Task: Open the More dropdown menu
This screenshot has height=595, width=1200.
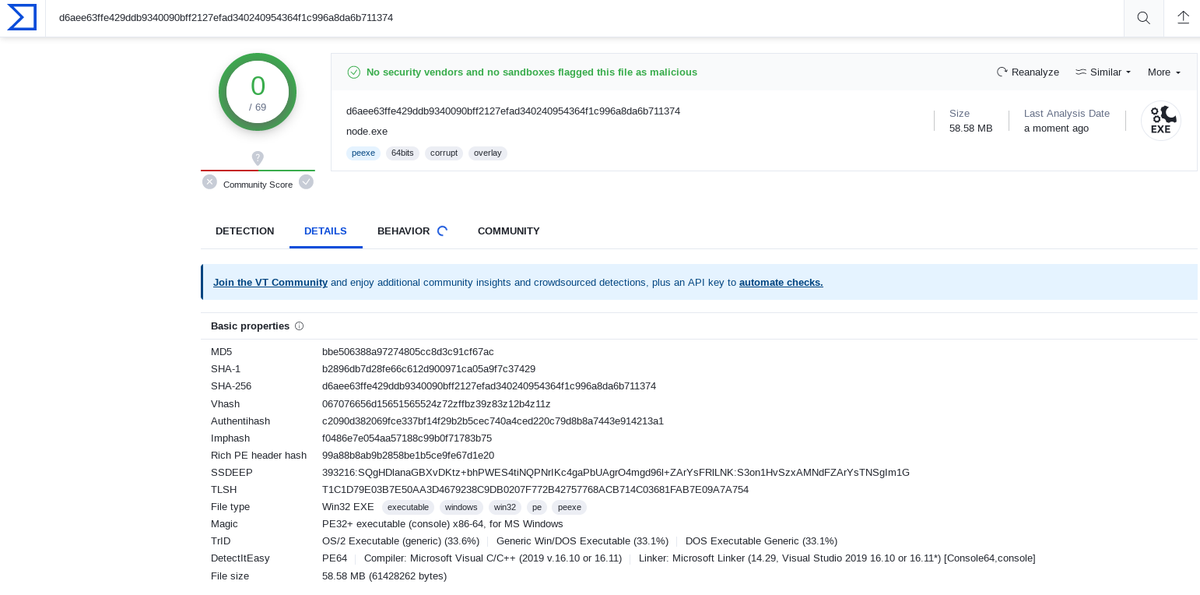Action: (x=1164, y=72)
